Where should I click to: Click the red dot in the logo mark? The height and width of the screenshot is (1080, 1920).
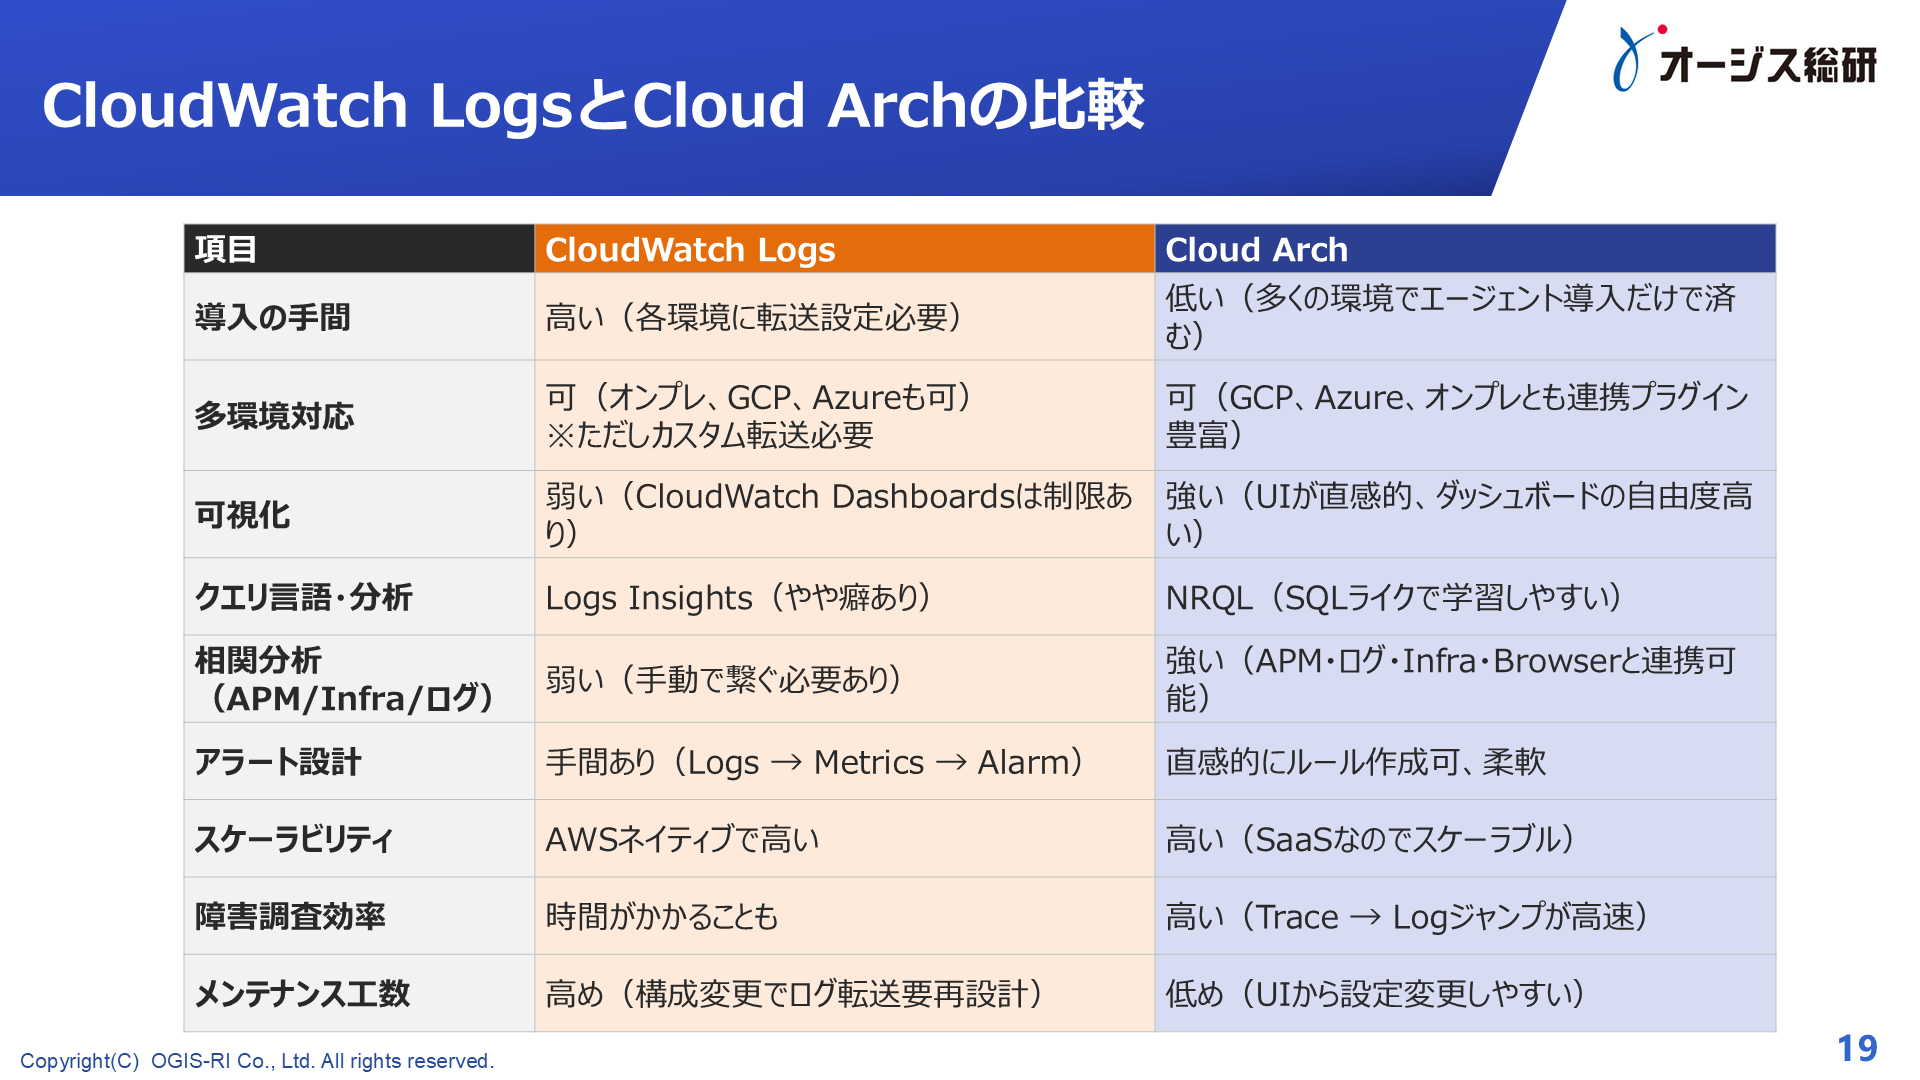pos(1660,30)
